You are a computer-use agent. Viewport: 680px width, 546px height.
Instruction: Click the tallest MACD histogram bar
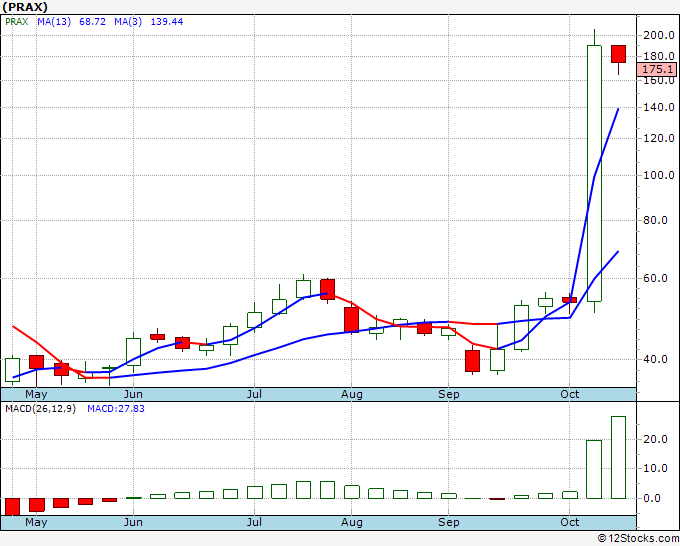(x=618, y=457)
